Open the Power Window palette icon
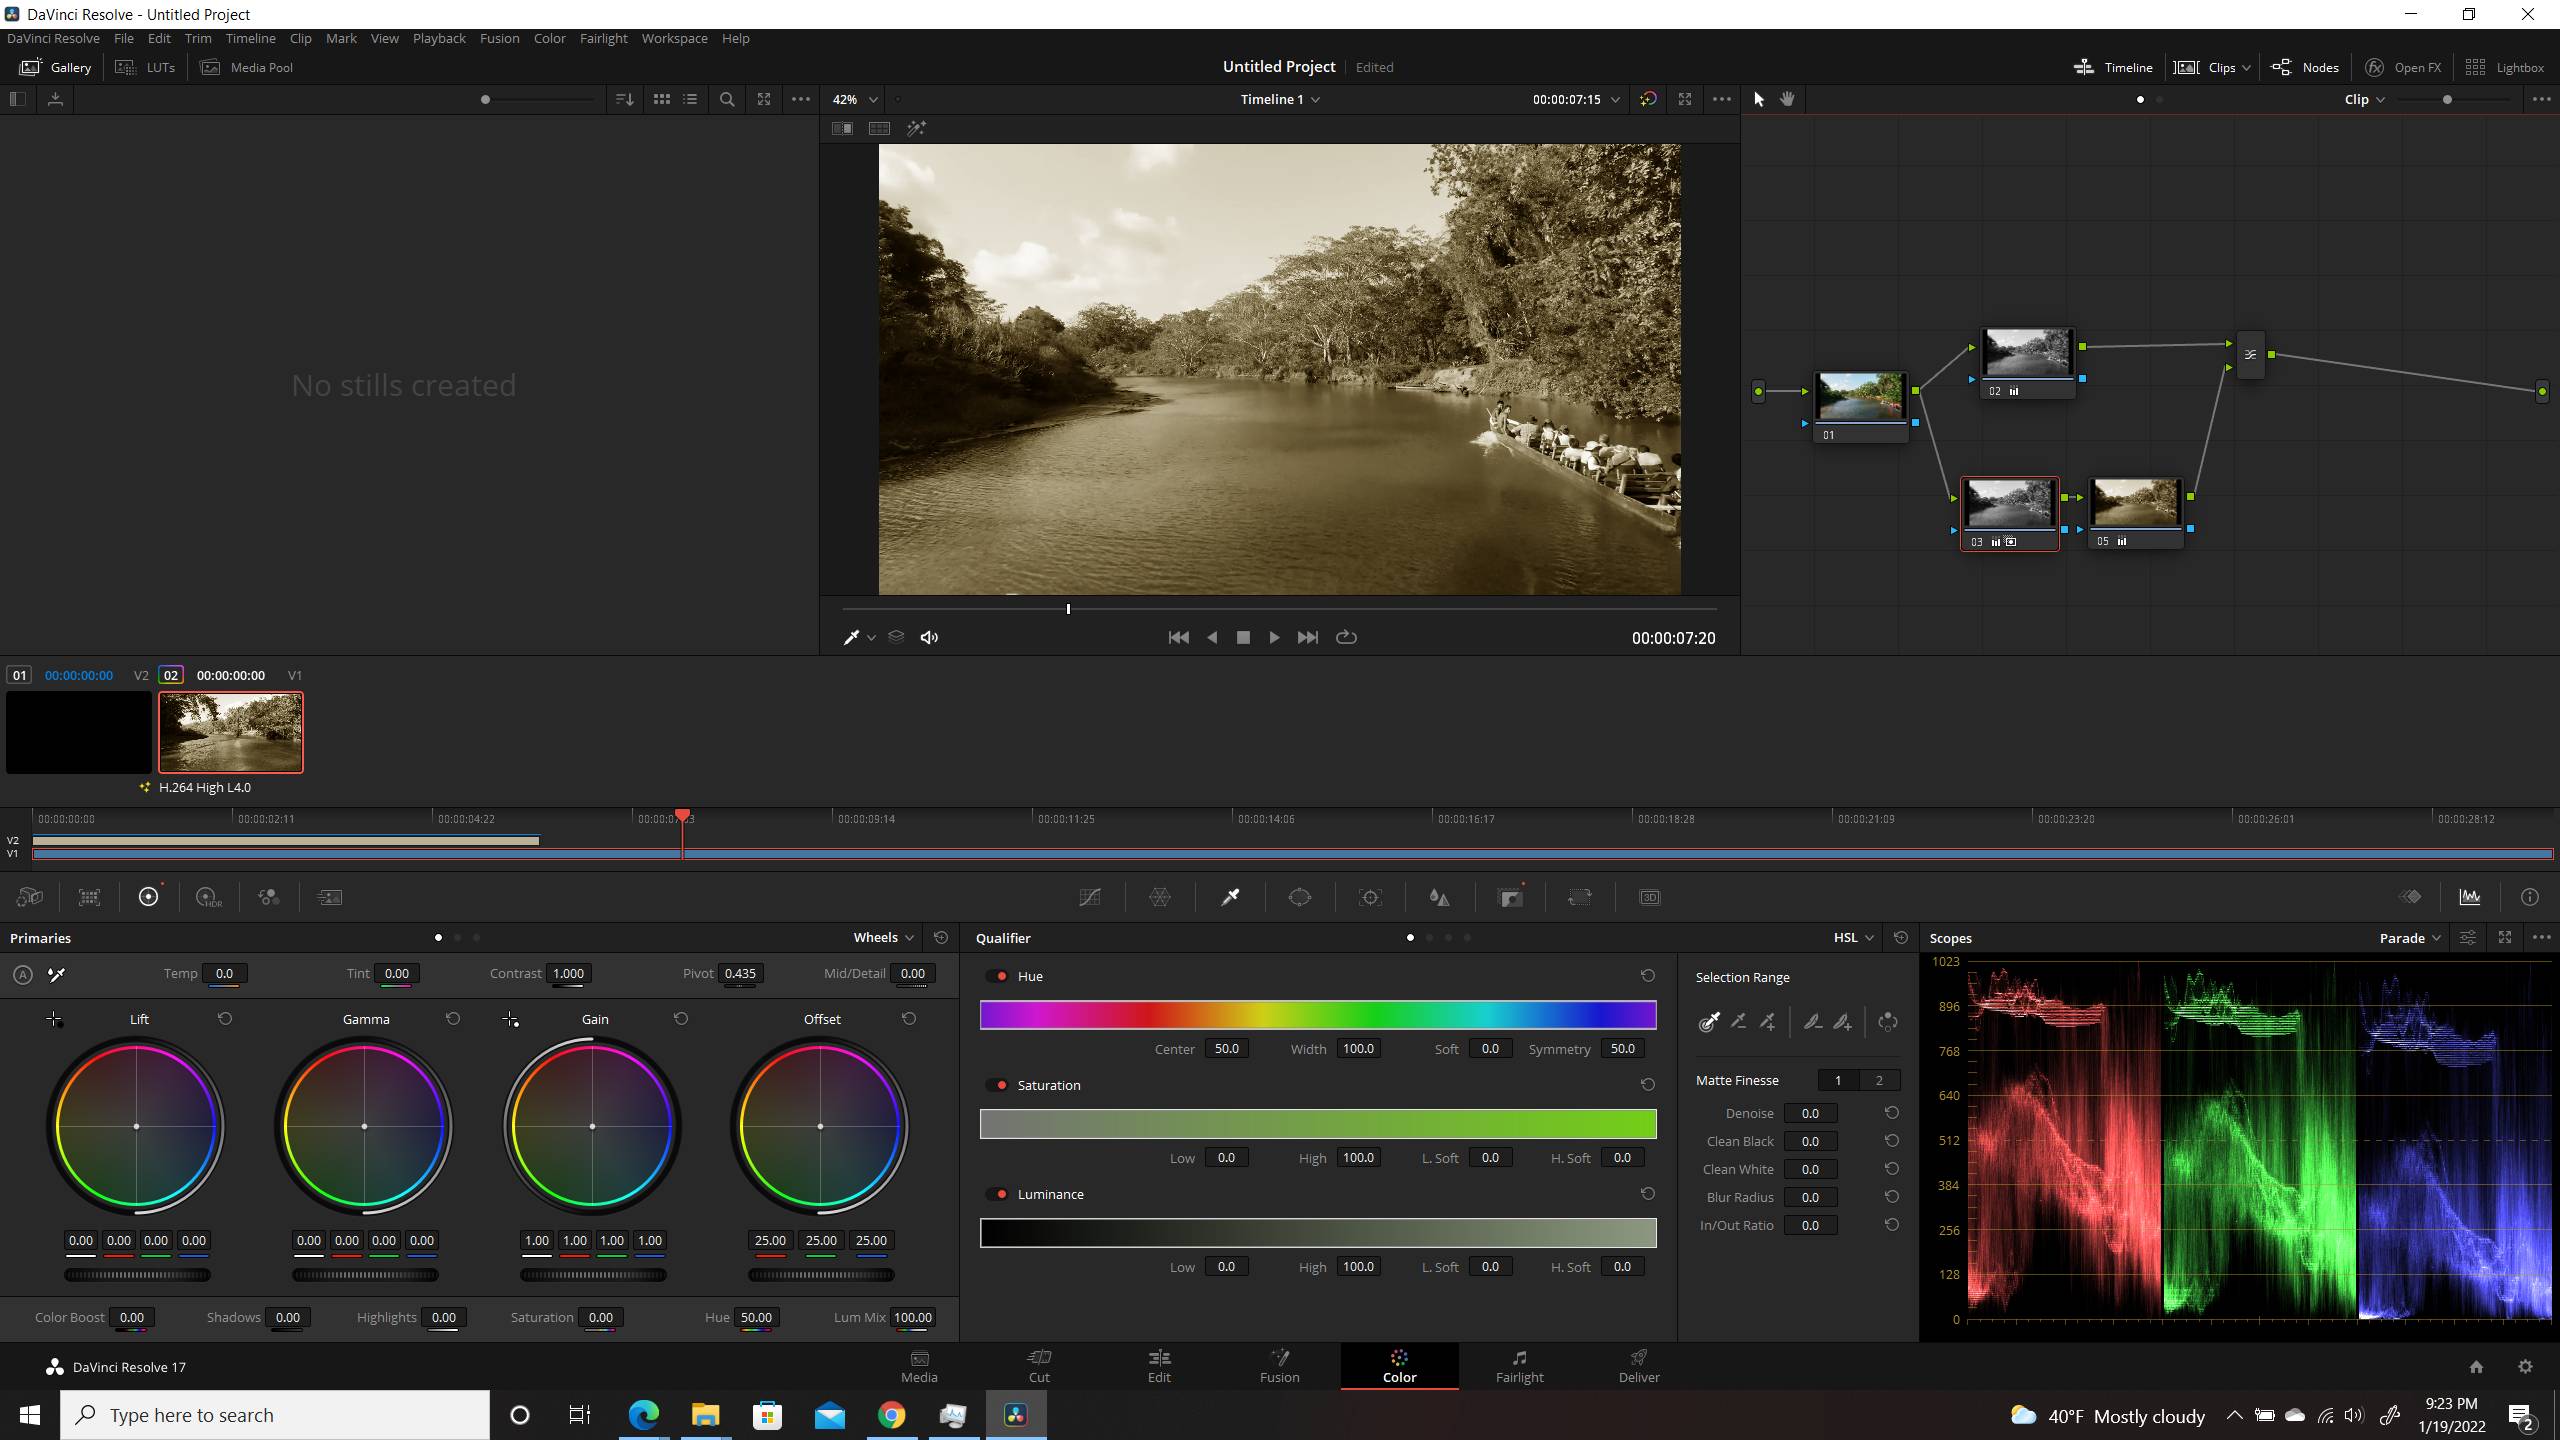Image resolution: width=2560 pixels, height=1440 pixels. (1300, 897)
